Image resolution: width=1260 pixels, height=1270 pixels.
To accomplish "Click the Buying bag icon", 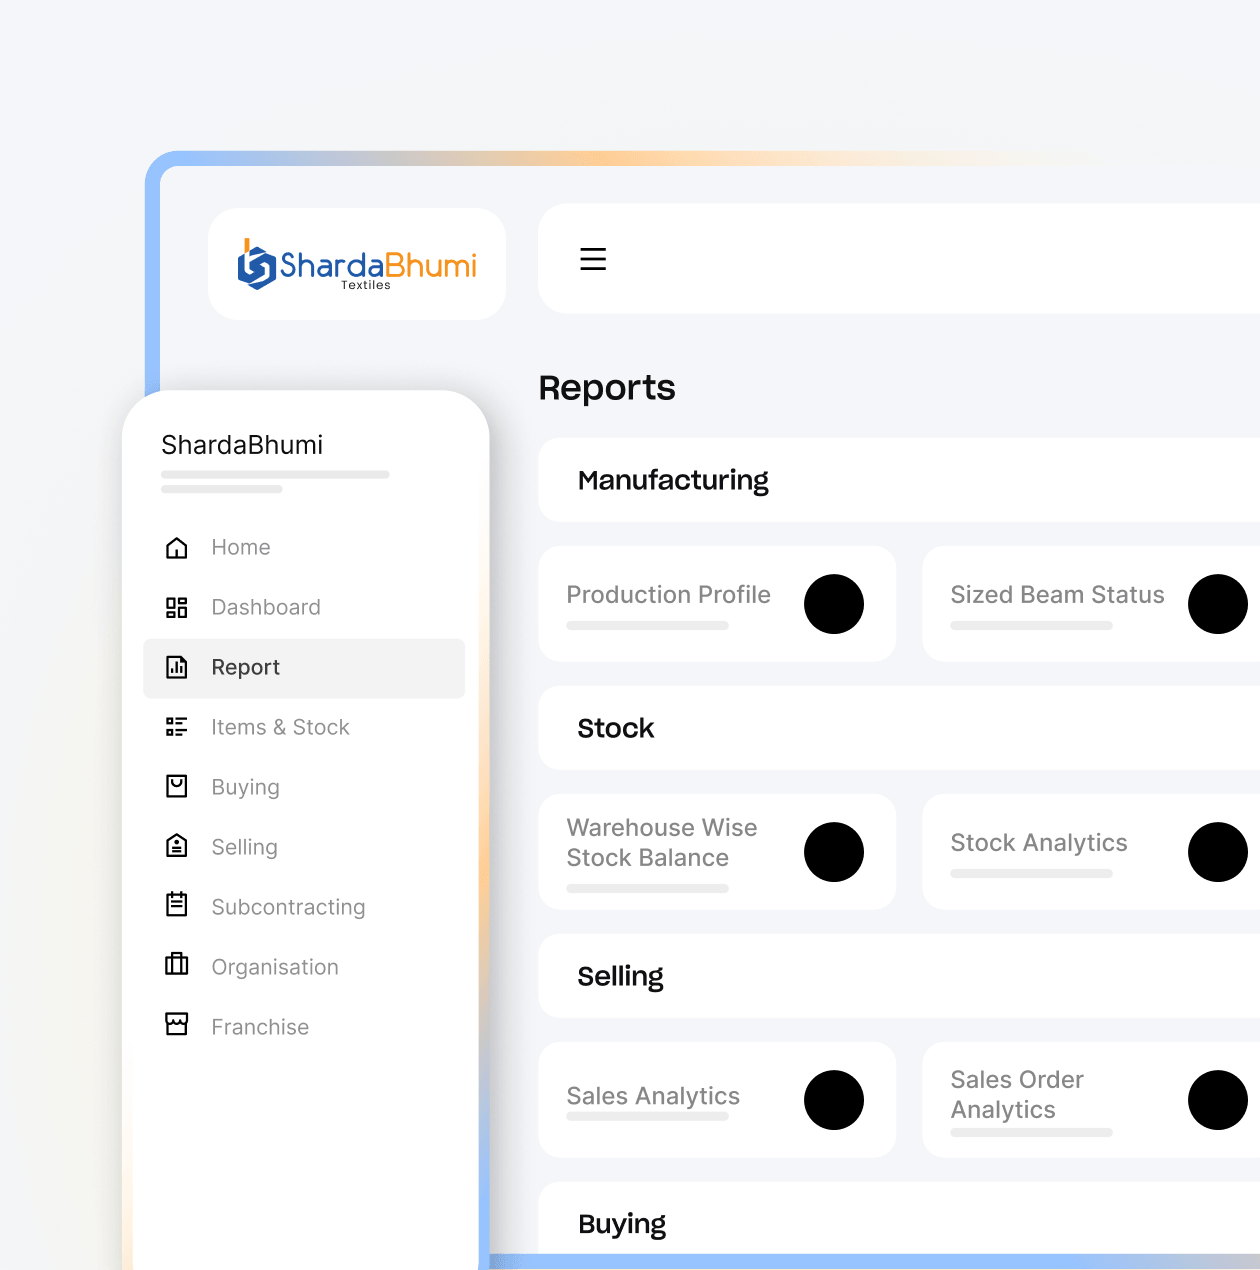I will click(x=177, y=787).
